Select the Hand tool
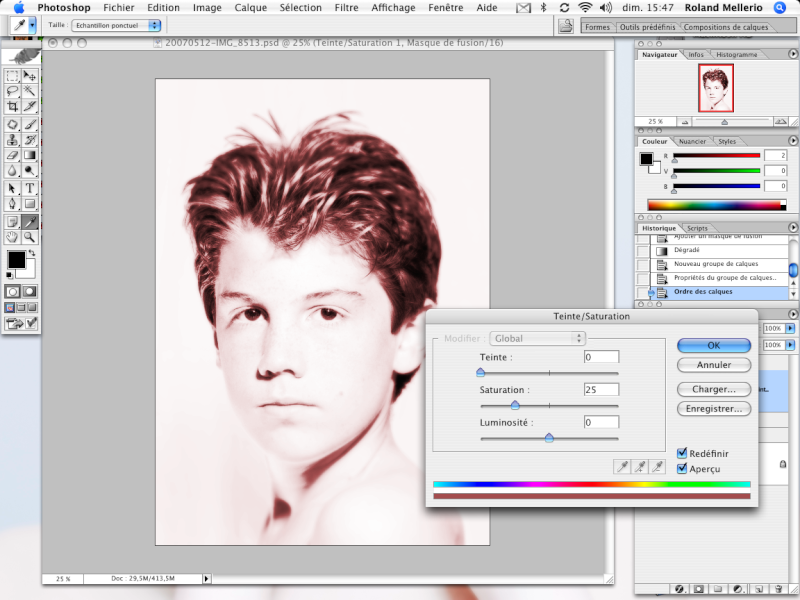Image resolution: width=800 pixels, height=600 pixels. click(x=13, y=237)
